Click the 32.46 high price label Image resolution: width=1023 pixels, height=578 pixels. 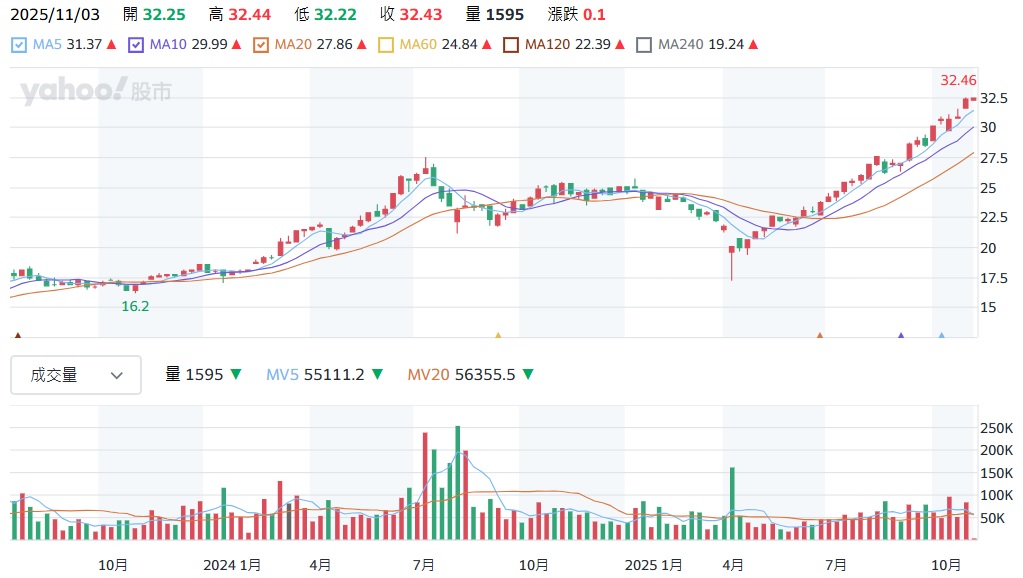pyautogui.click(x=958, y=80)
